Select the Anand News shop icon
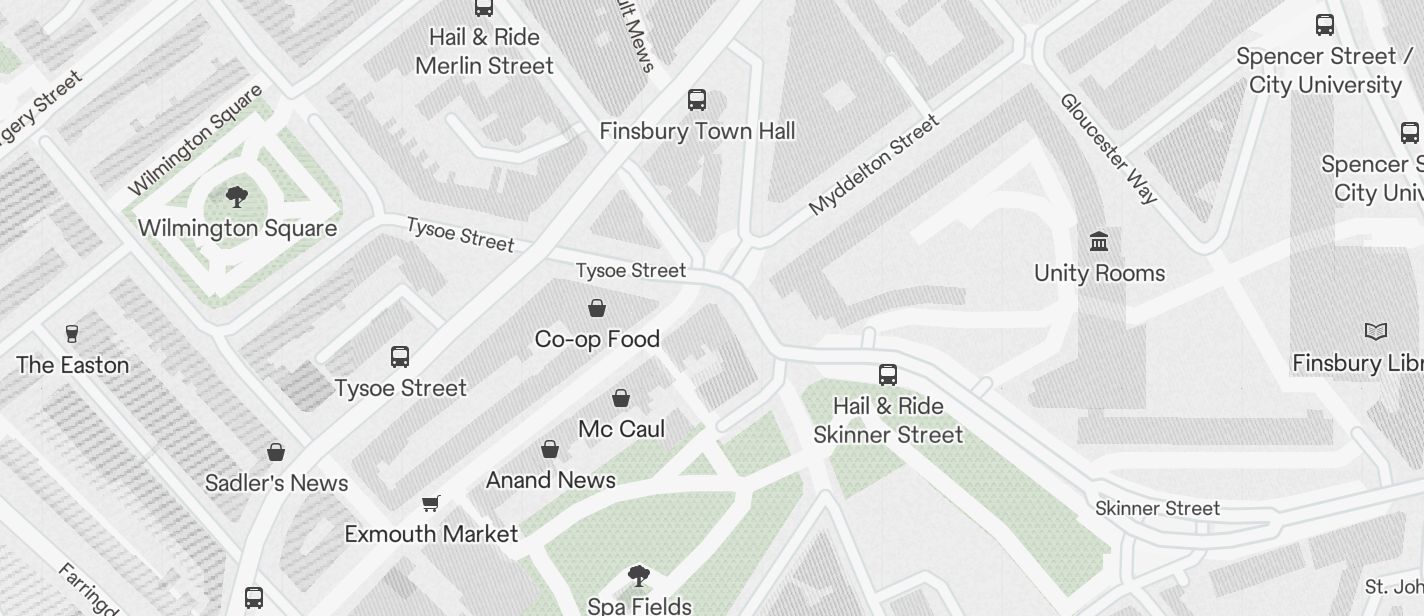Viewport: 1424px width, 616px height. pos(550,449)
